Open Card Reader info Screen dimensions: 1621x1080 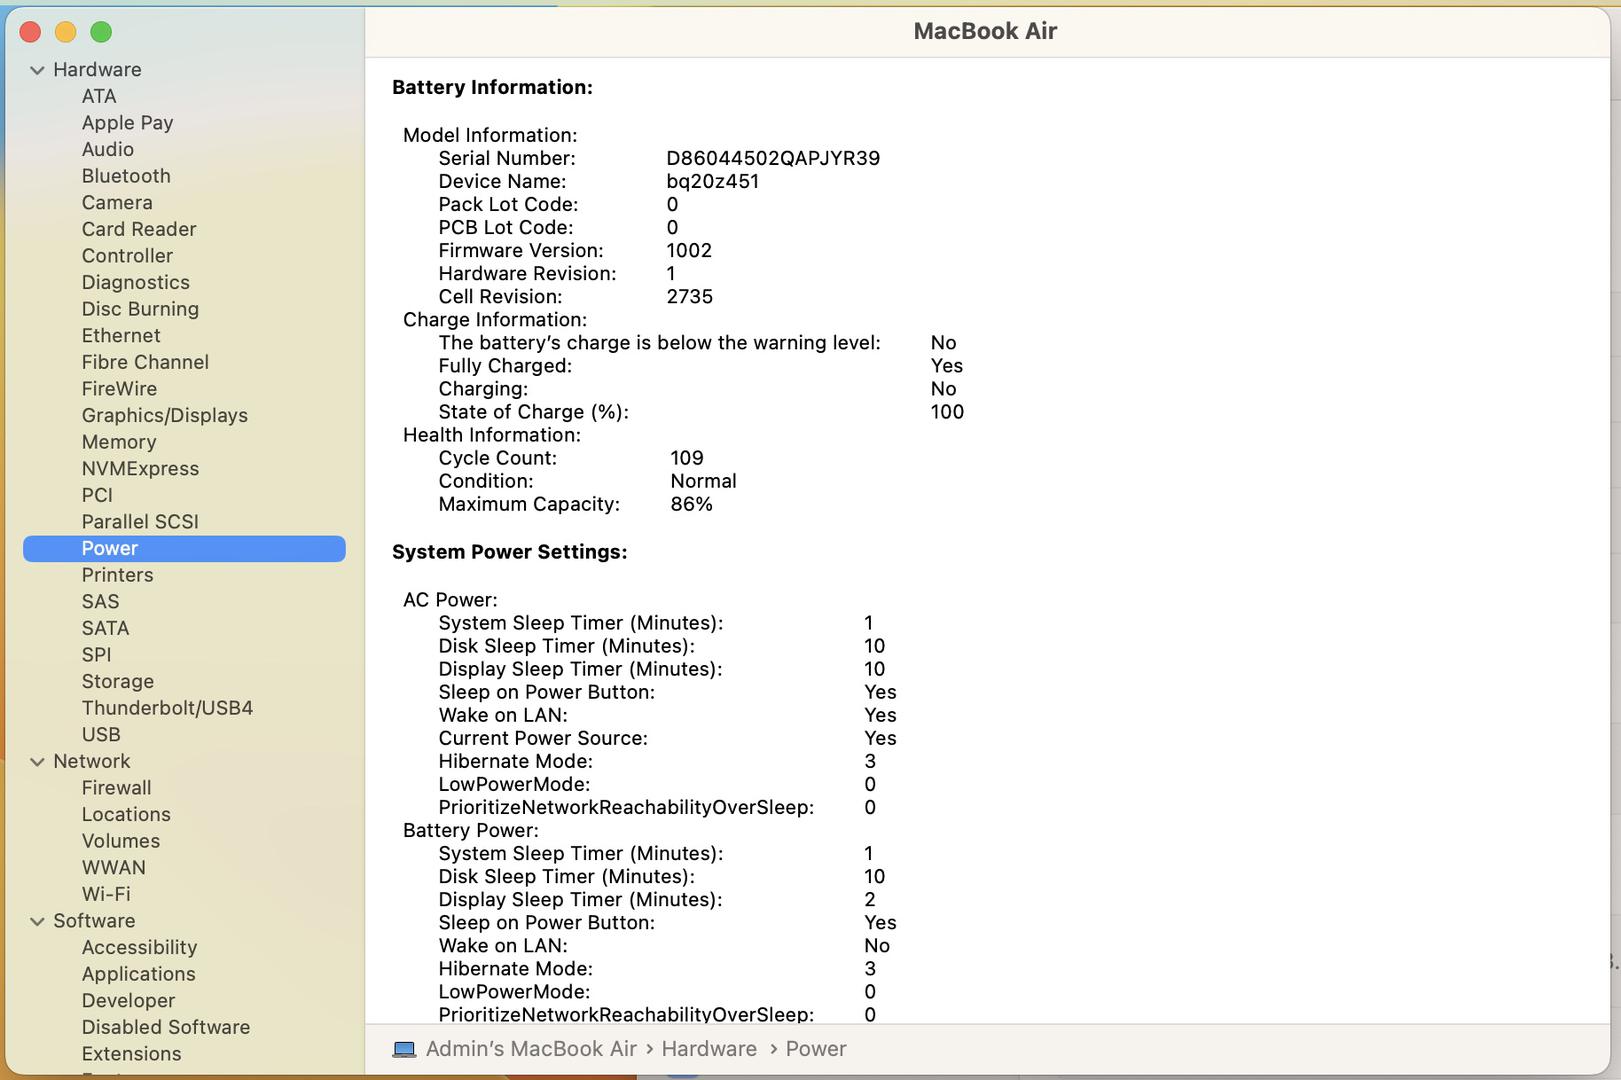pos(139,229)
